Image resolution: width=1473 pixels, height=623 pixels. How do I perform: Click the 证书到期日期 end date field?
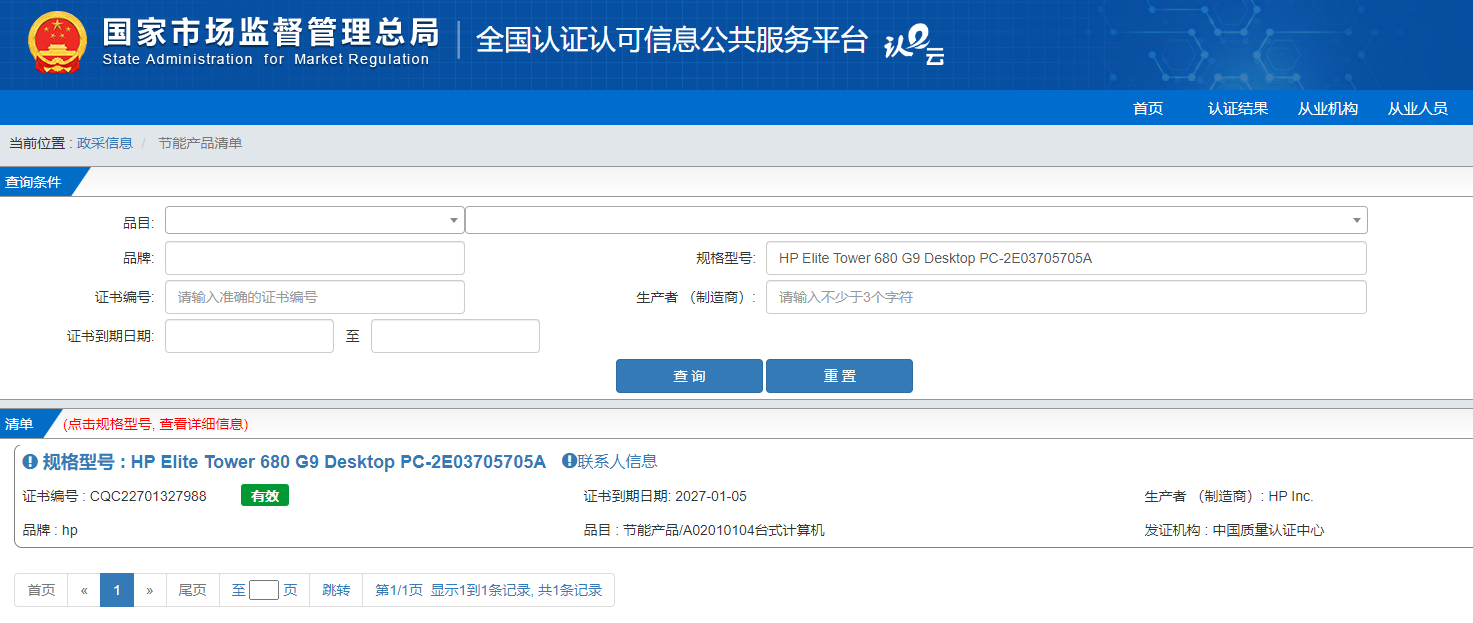(455, 336)
